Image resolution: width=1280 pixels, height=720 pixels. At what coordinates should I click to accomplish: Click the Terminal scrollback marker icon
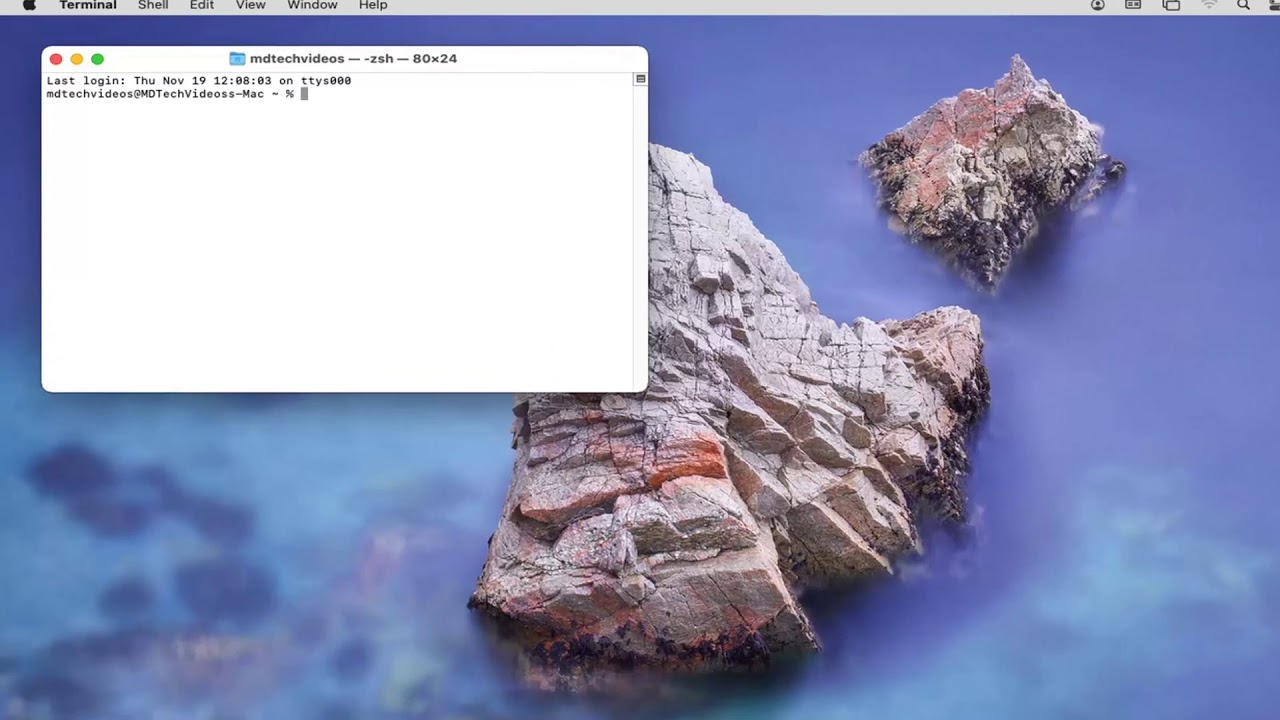(641, 79)
